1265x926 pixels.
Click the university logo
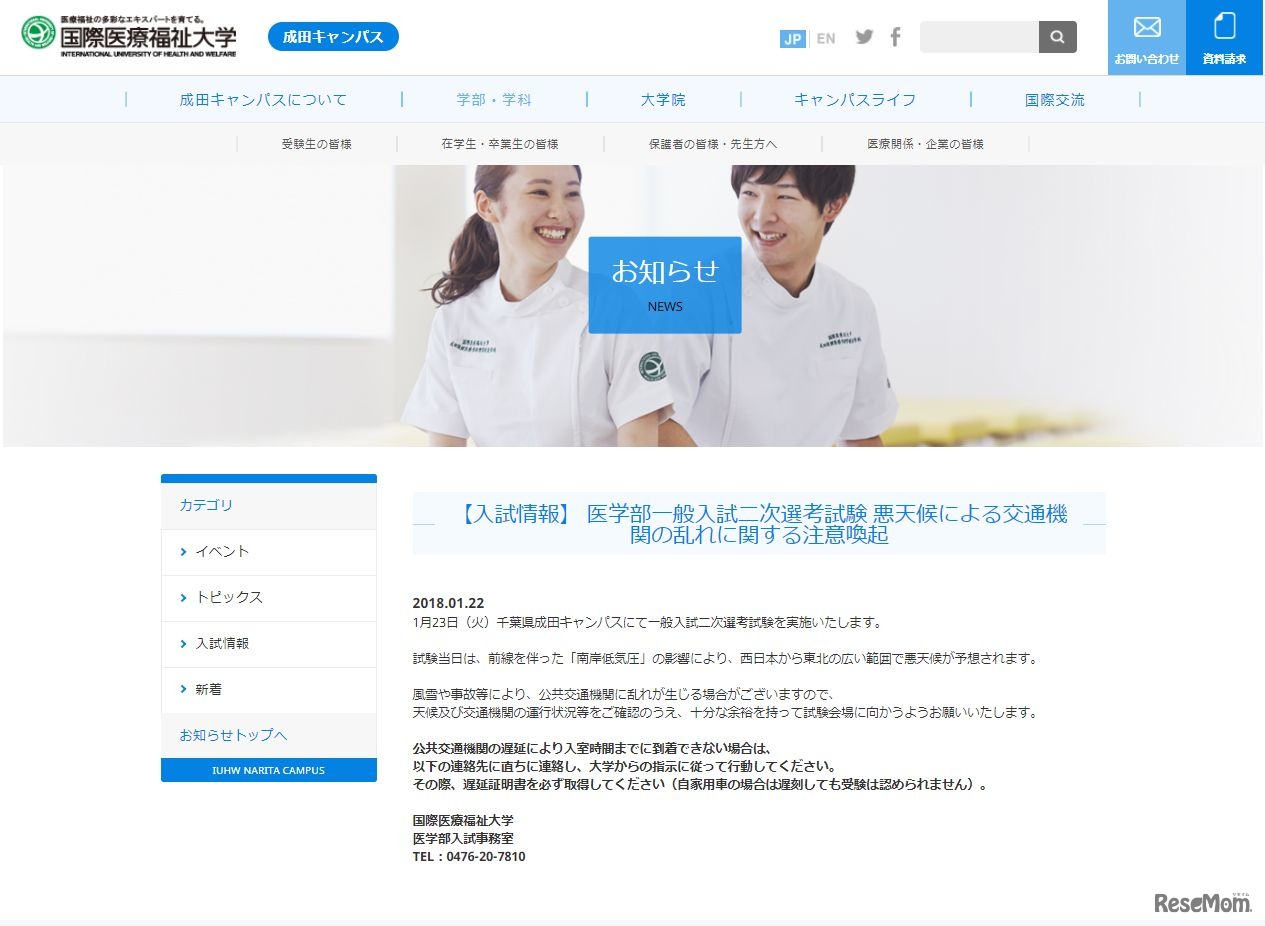pyautogui.click(x=129, y=37)
